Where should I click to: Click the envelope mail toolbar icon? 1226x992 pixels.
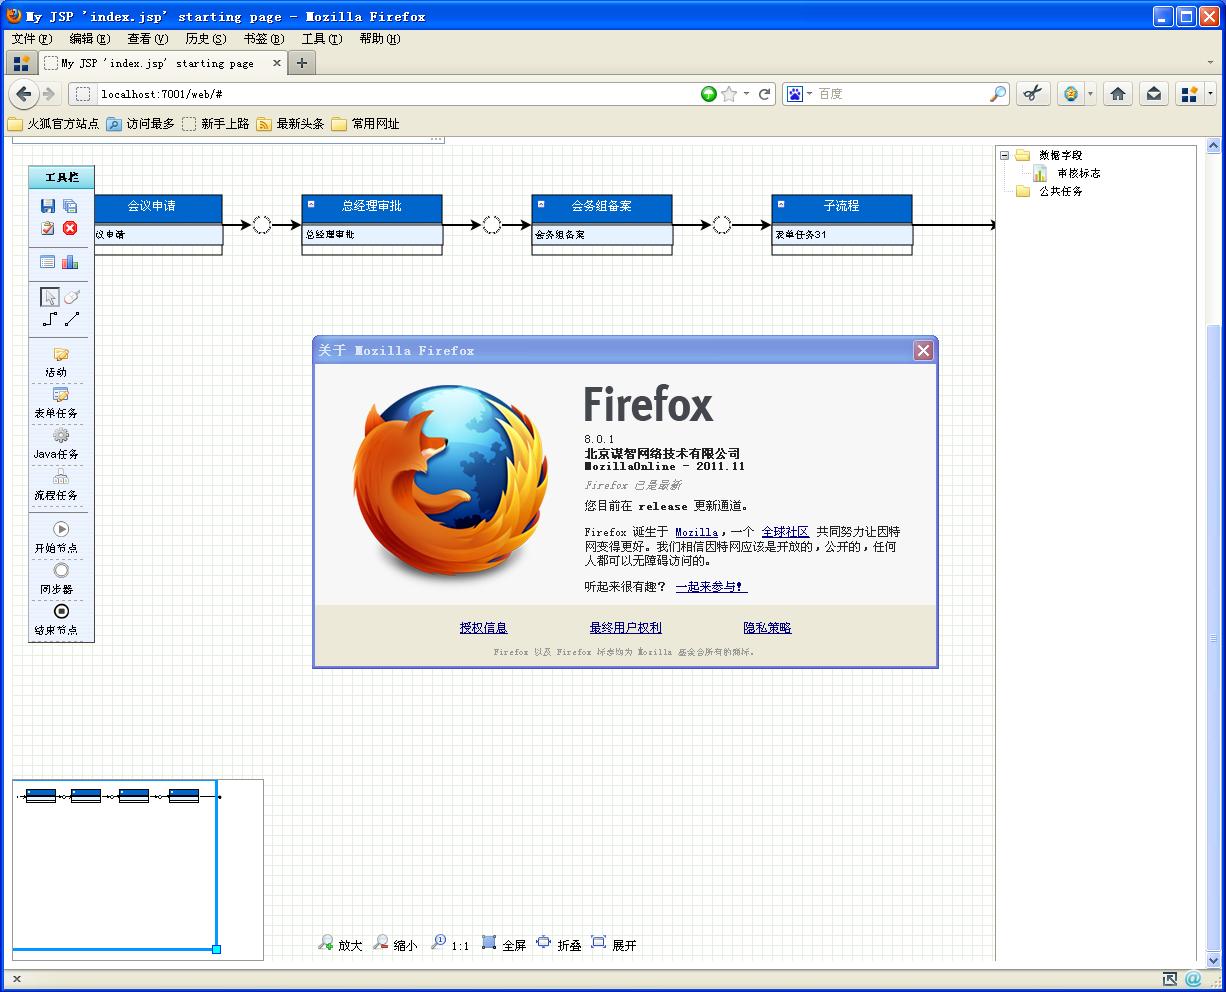point(1154,94)
